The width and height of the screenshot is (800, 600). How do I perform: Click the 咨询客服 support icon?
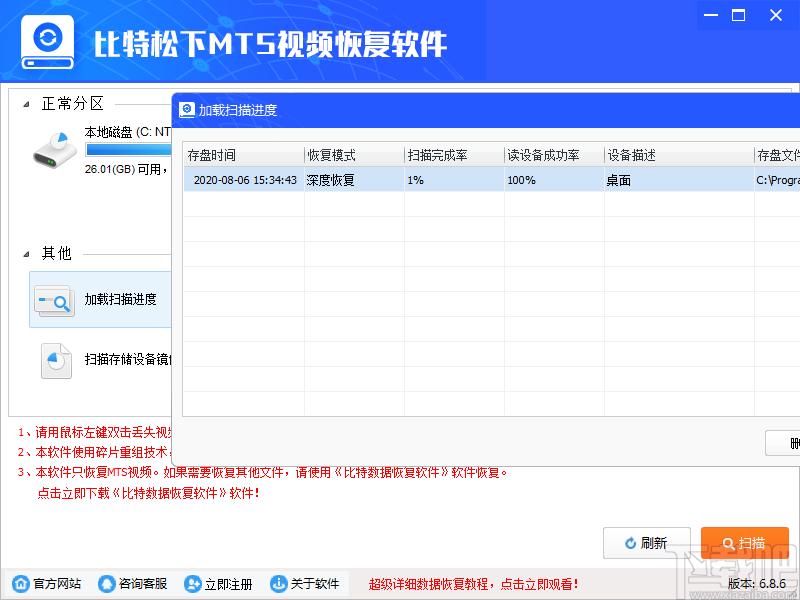click(106, 583)
